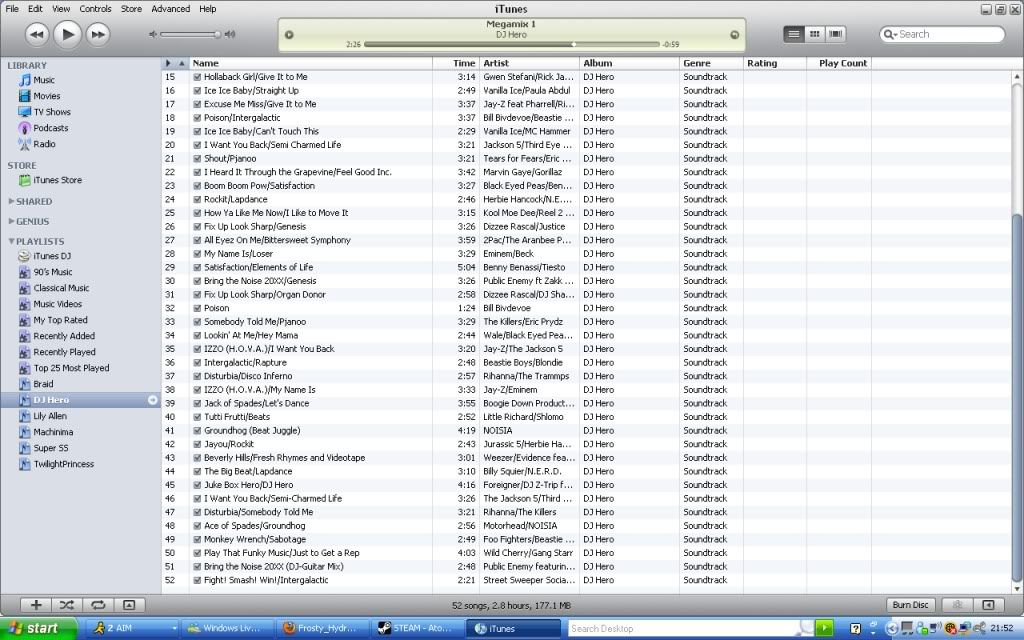
Task: Uncheck the Rockit/Lapdance checkbox
Action: click(x=197, y=200)
